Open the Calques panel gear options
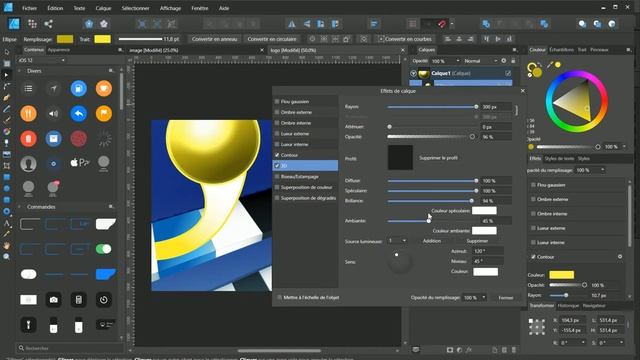The image size is (640, 360). tap(504, 61)
